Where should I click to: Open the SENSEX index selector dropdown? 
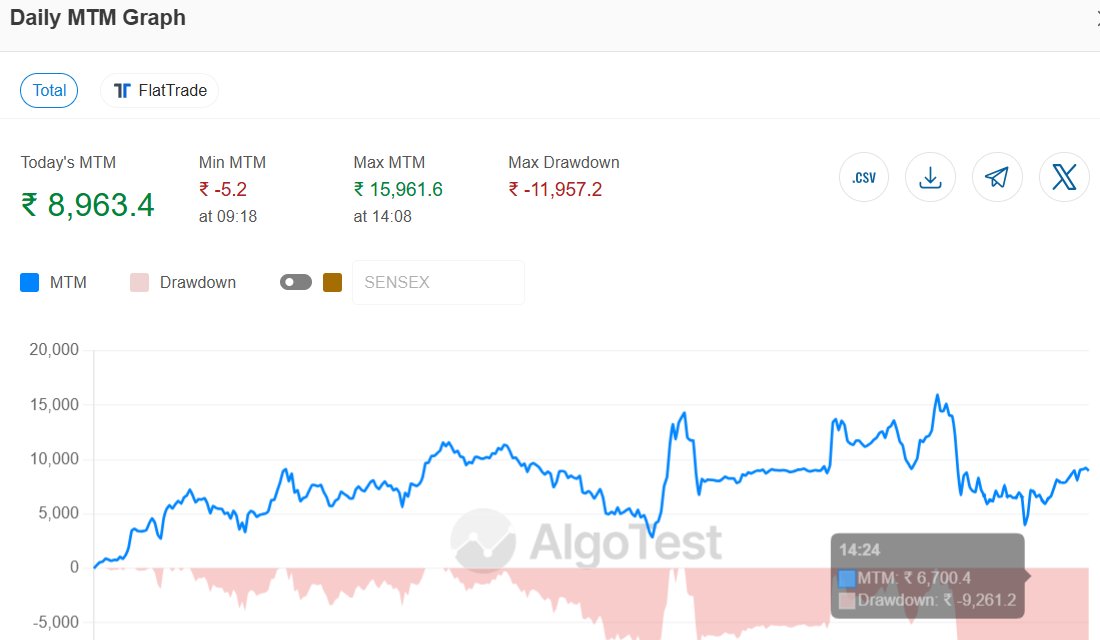click(437, 282)
